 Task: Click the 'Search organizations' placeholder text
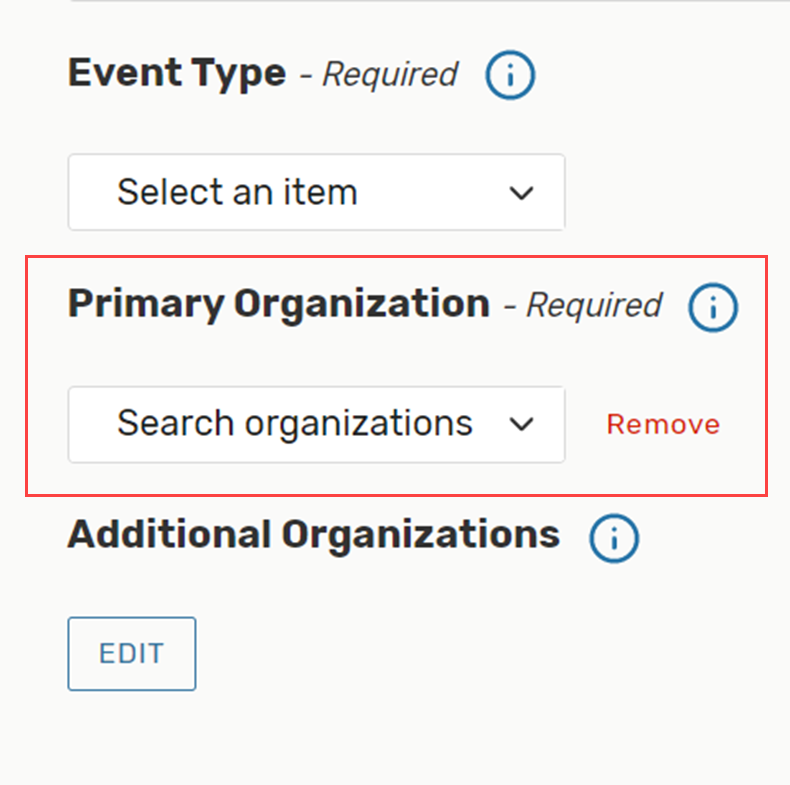click(x=294, y=424)
